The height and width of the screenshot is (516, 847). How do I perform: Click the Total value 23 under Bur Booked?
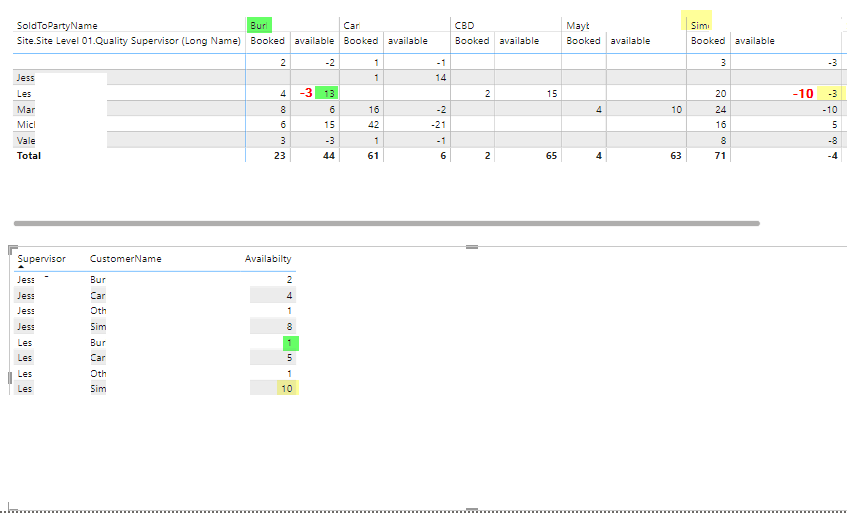[279, 156]
